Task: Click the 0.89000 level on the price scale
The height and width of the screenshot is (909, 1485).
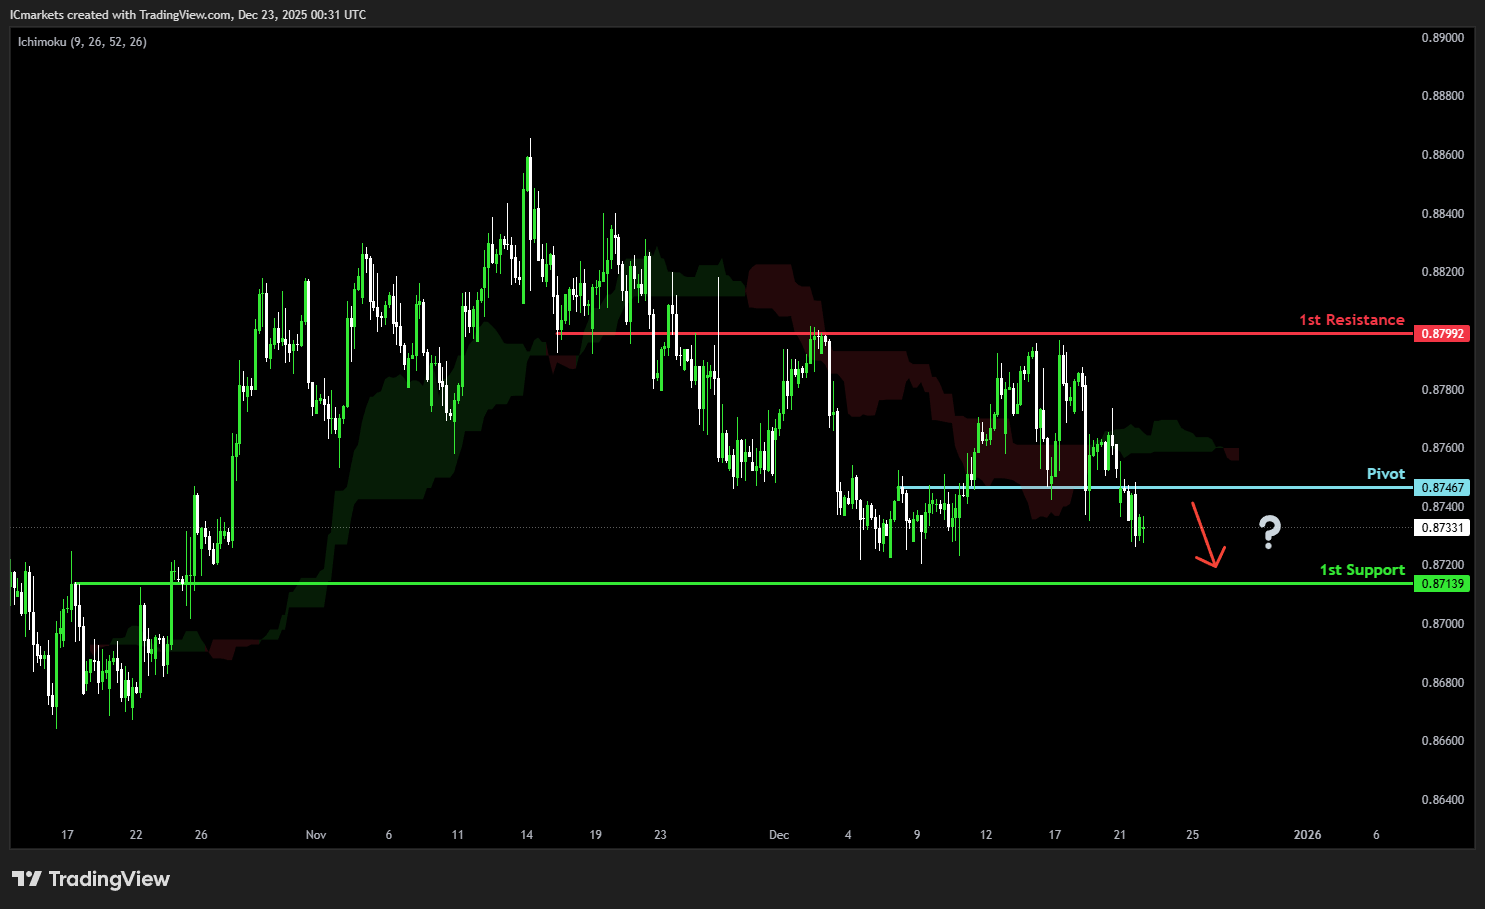Action: [1442, 38]
